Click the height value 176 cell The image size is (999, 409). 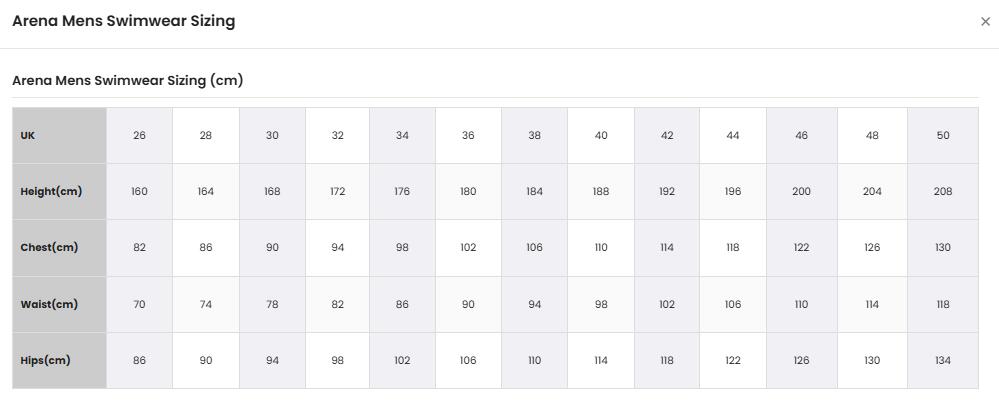pos(402,191)
